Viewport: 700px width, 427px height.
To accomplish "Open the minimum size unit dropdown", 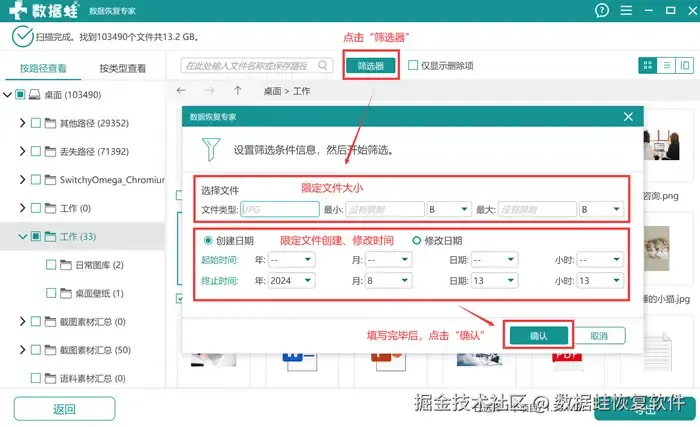I will click(x=449, y=209).
